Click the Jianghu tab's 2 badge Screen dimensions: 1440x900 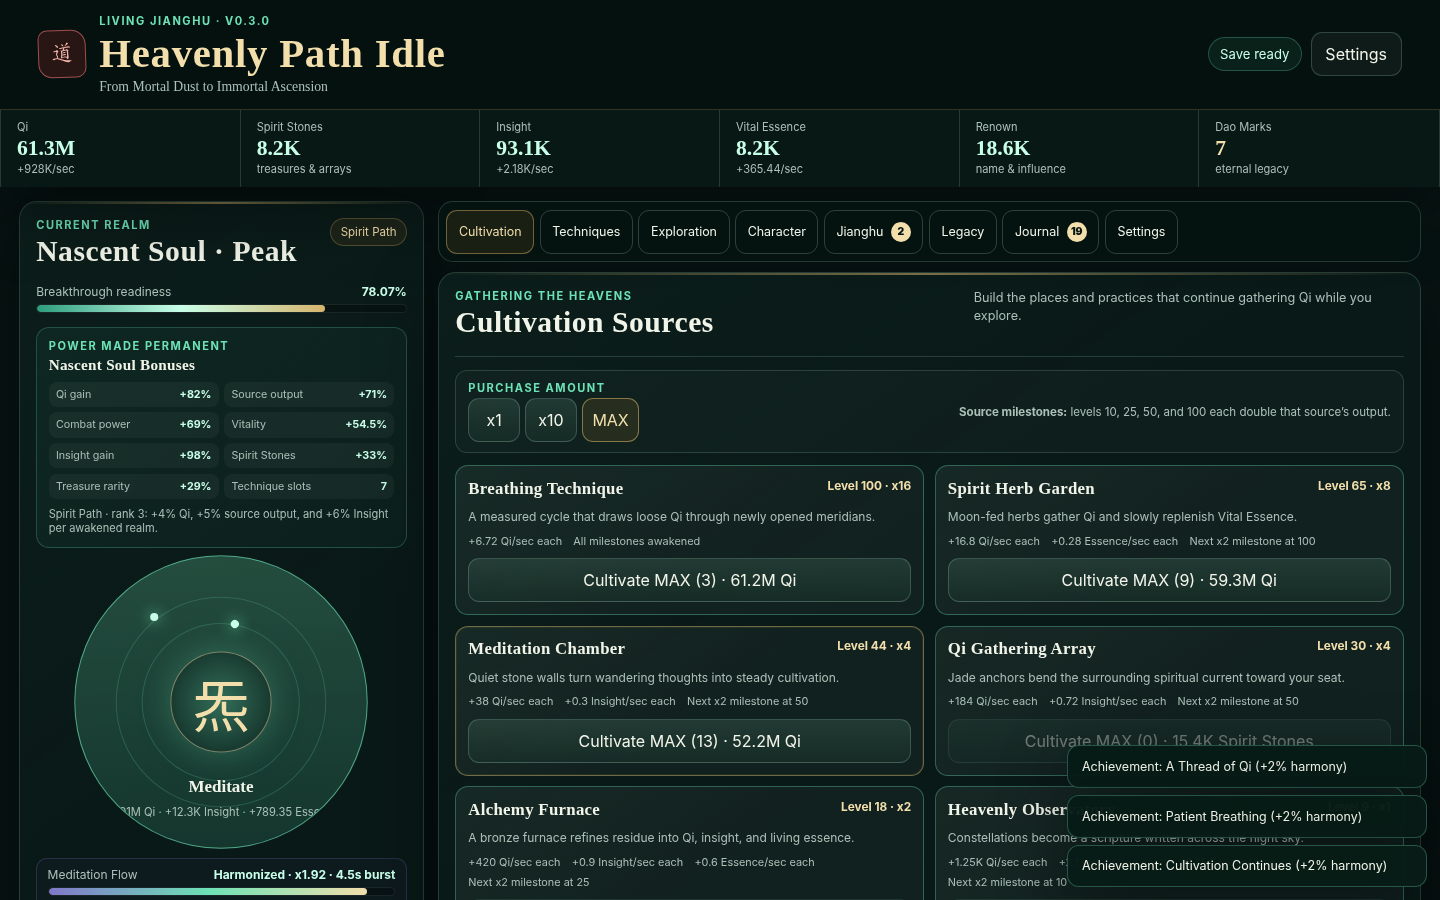tap(900, 232)
